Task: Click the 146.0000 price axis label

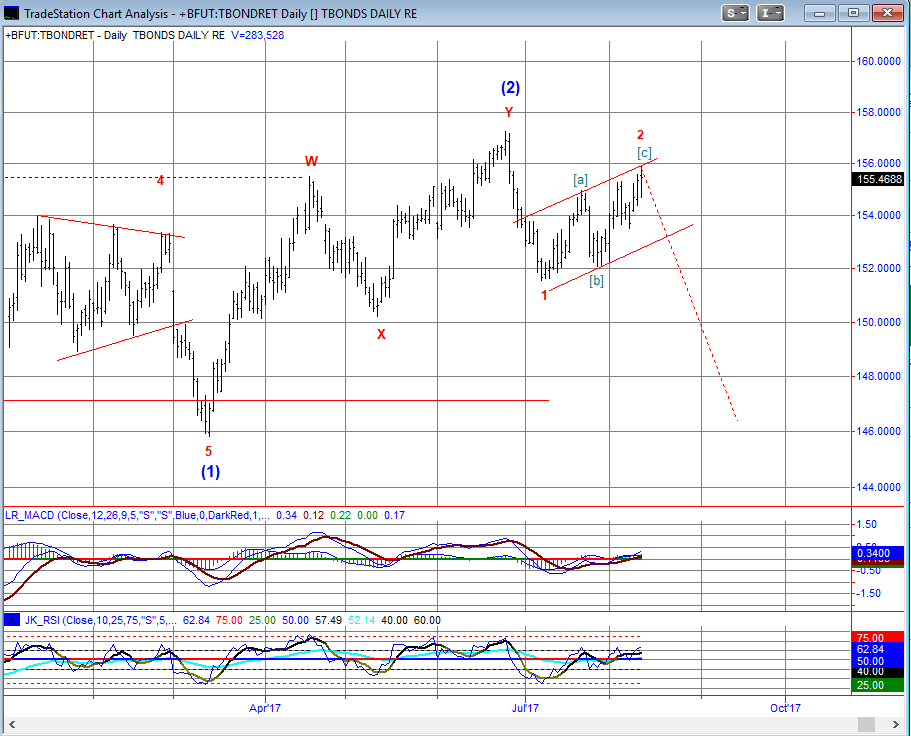Action: pos(879,431)
